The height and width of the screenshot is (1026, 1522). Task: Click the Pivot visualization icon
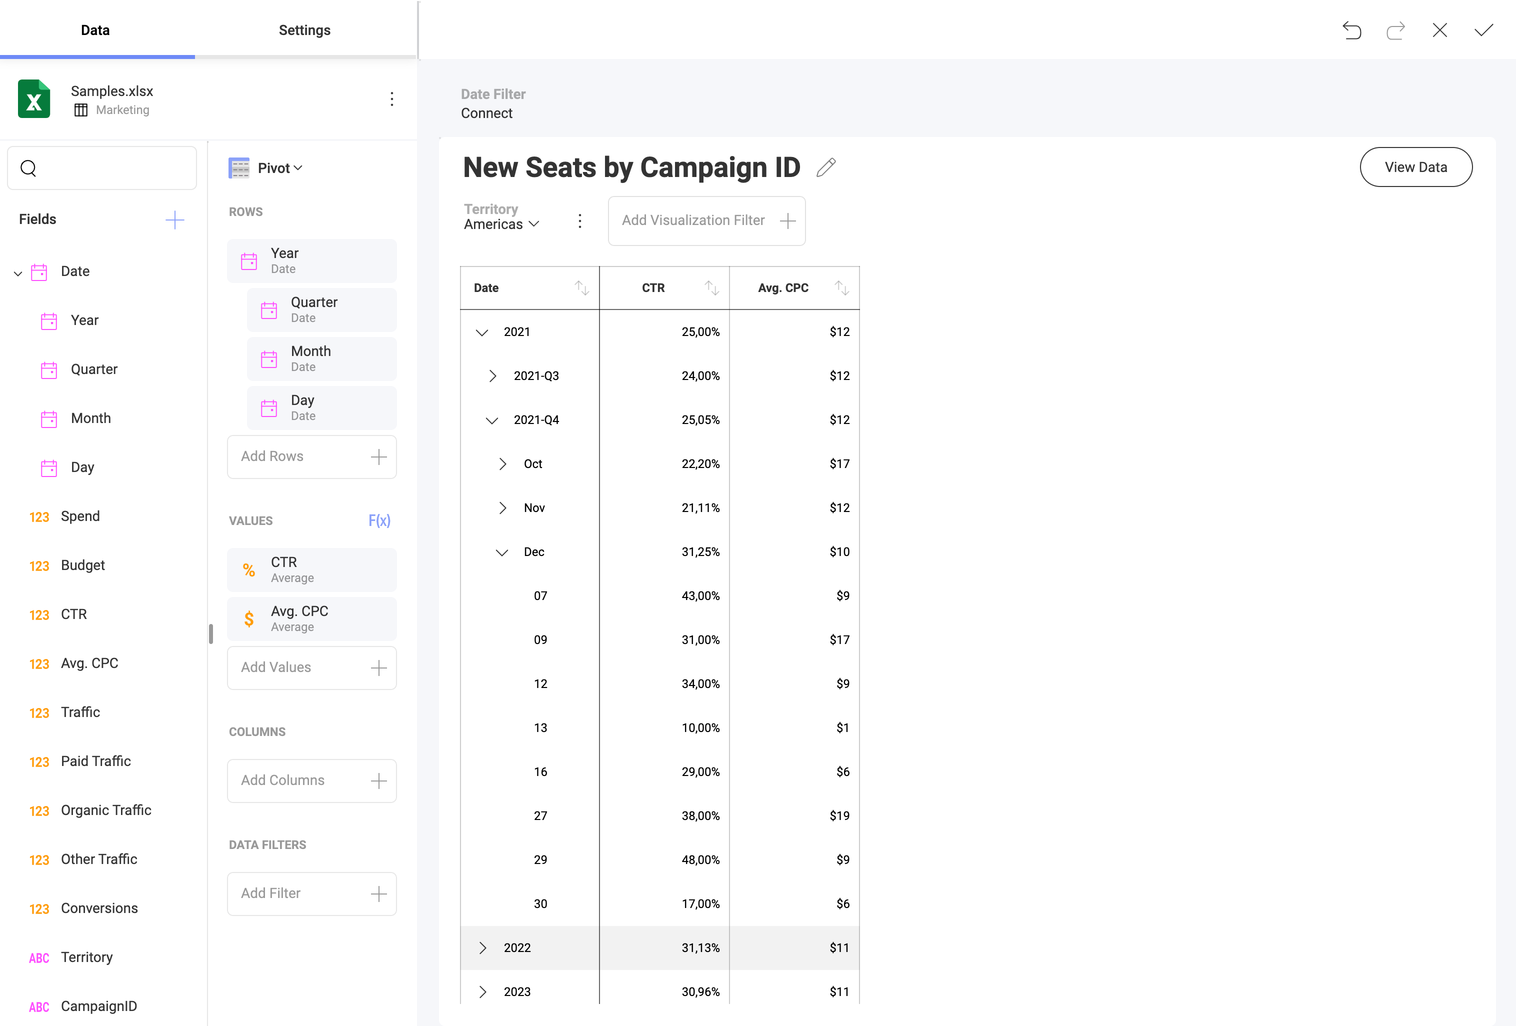point(239,168)
